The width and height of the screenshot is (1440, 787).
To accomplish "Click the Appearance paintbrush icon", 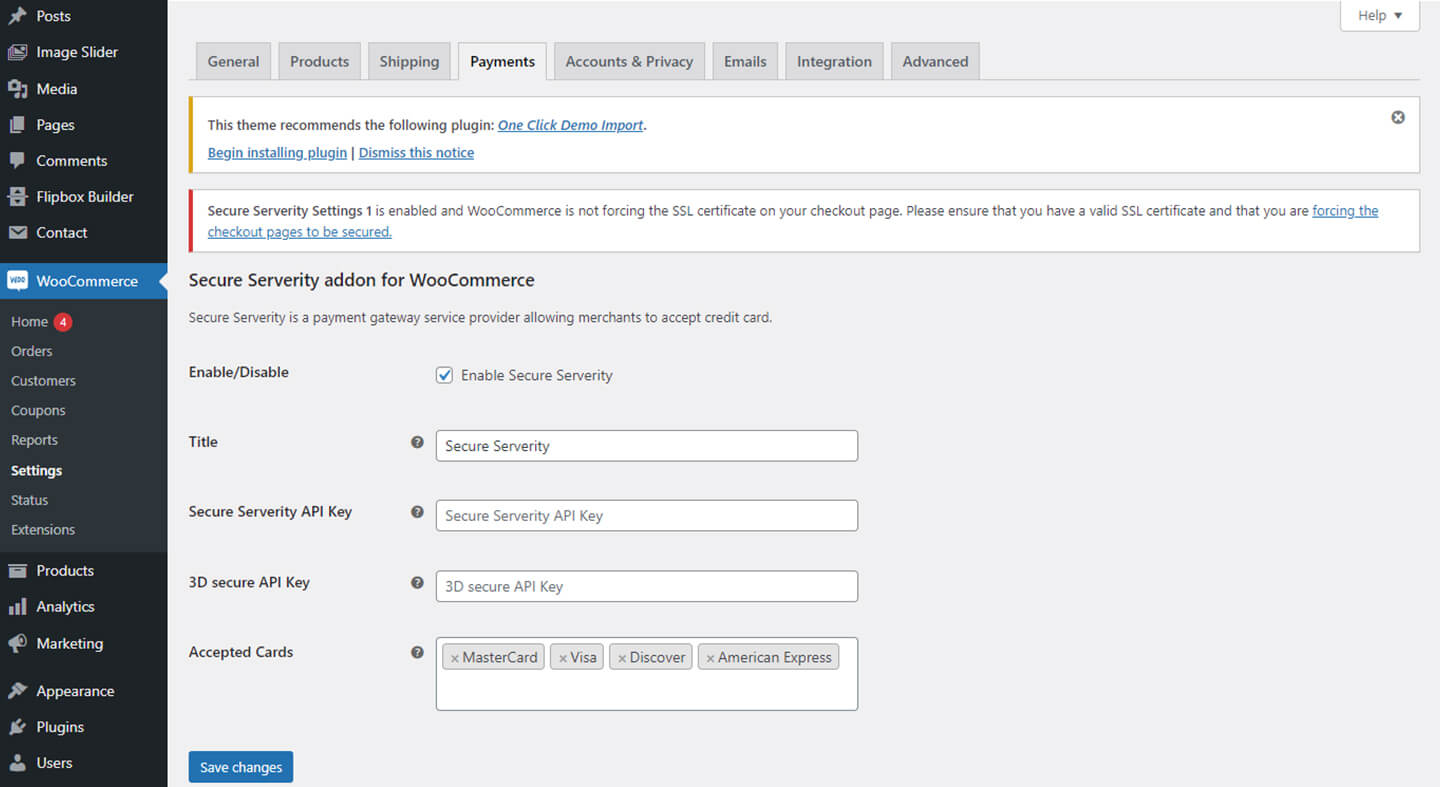I will pos(17,691).
